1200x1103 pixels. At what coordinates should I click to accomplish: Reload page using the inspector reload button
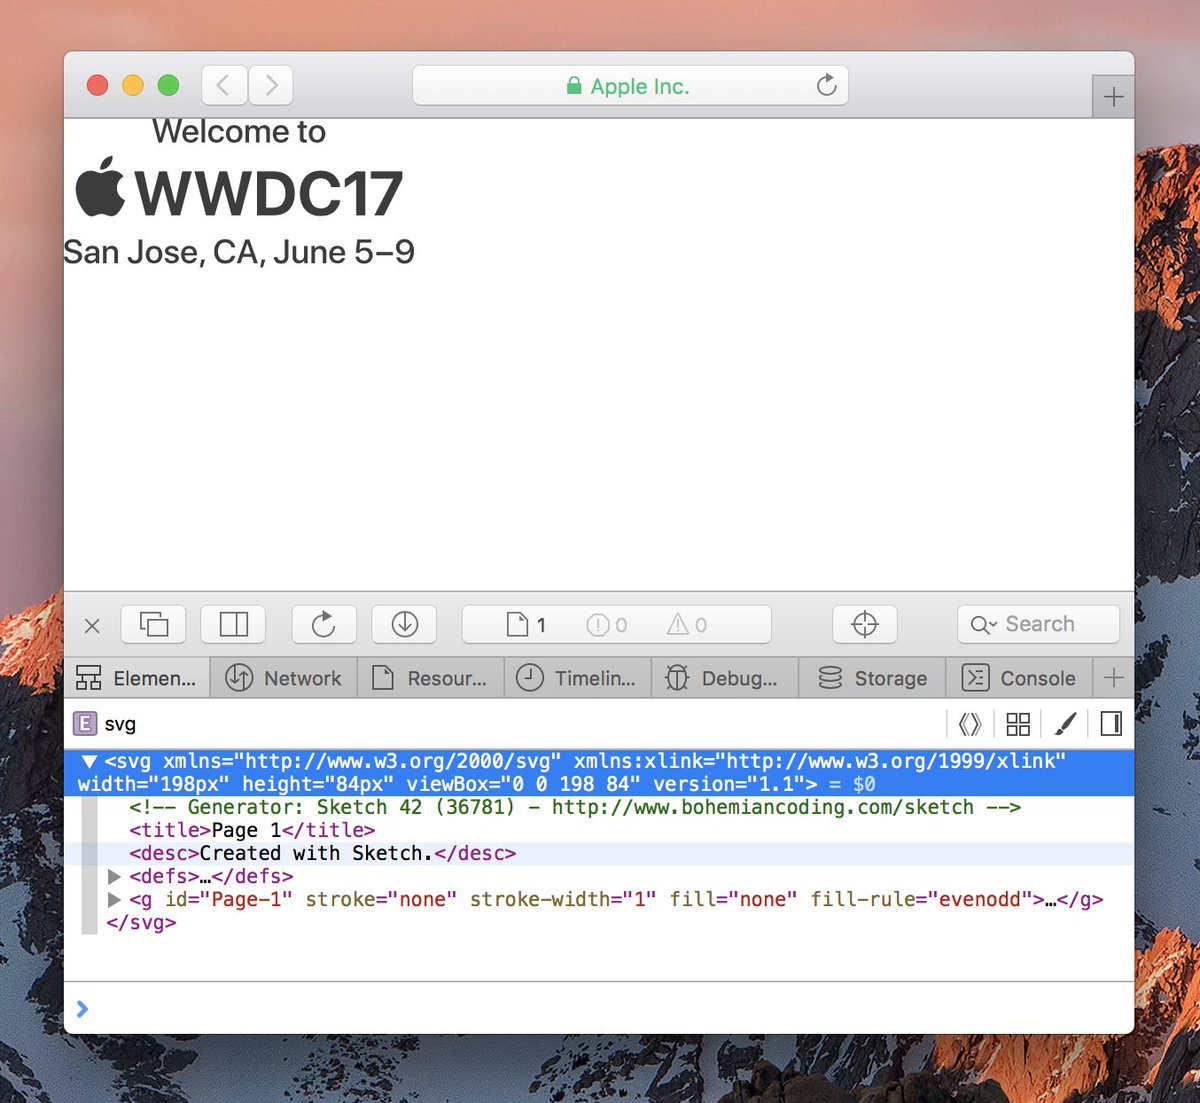[x=324, y=625]
